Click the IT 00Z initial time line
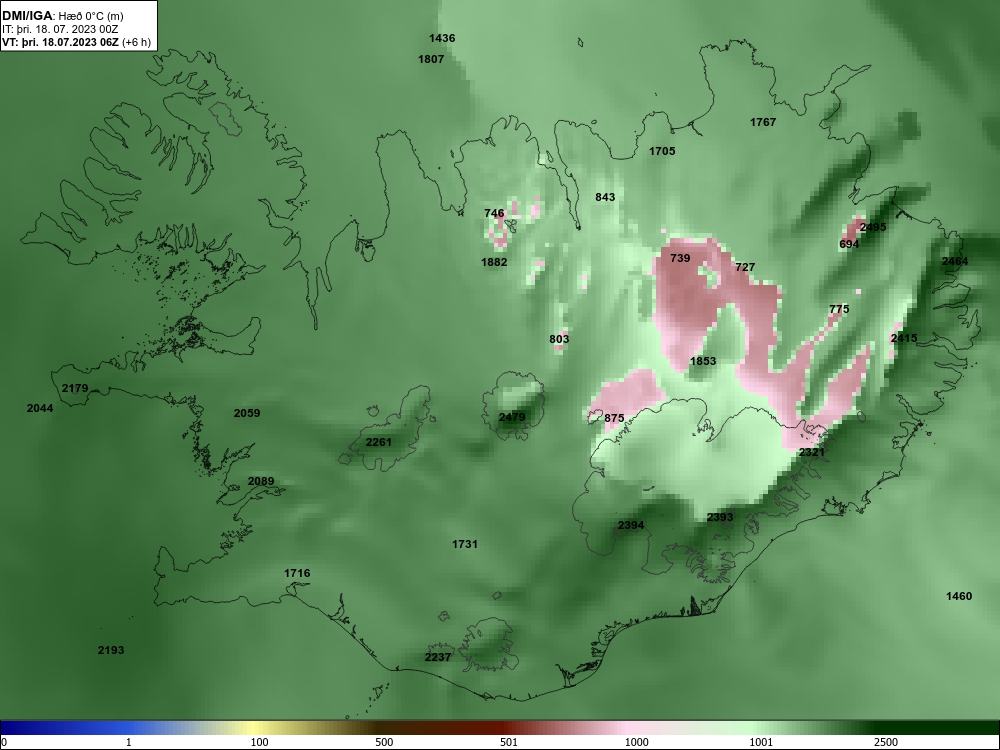The width and height of the screenshot is (1000, 750). (x=60, y=29)
